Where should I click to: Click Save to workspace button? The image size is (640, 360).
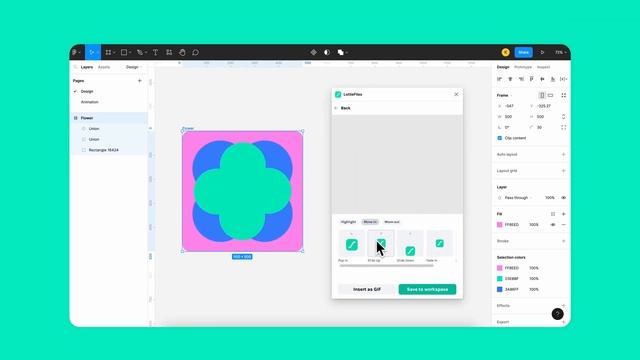(x=427, y=289)
